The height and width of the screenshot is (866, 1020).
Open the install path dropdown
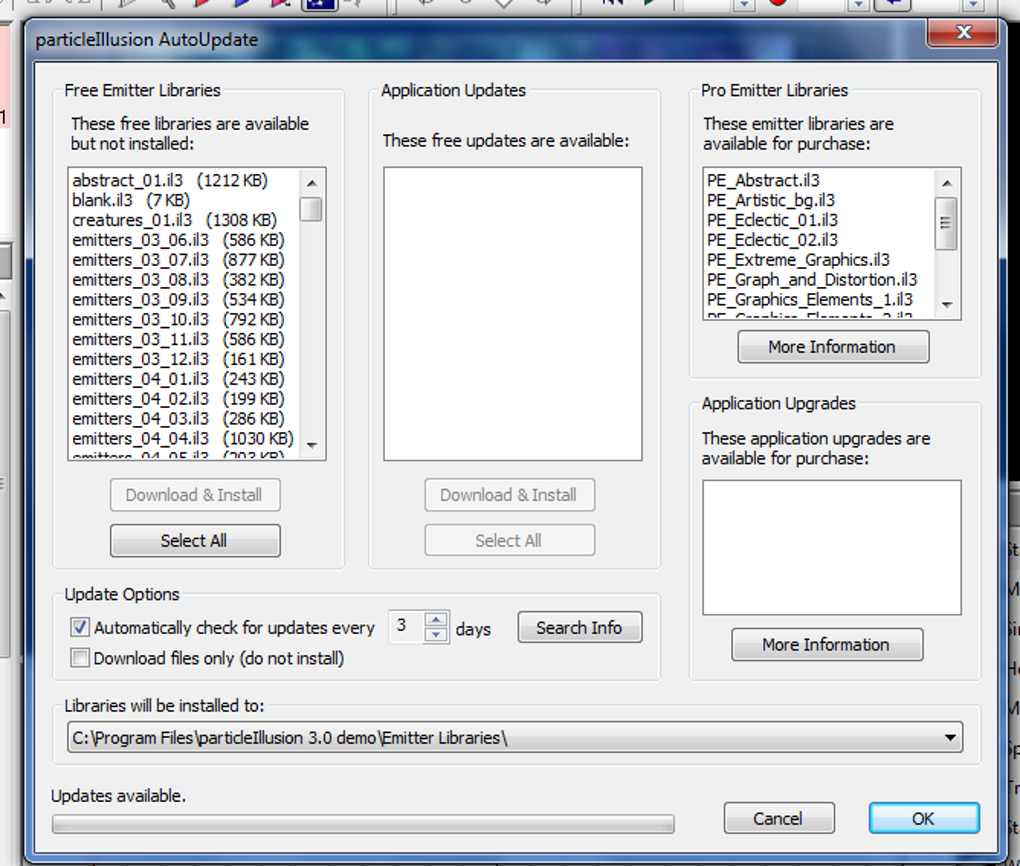coord(950,738)
